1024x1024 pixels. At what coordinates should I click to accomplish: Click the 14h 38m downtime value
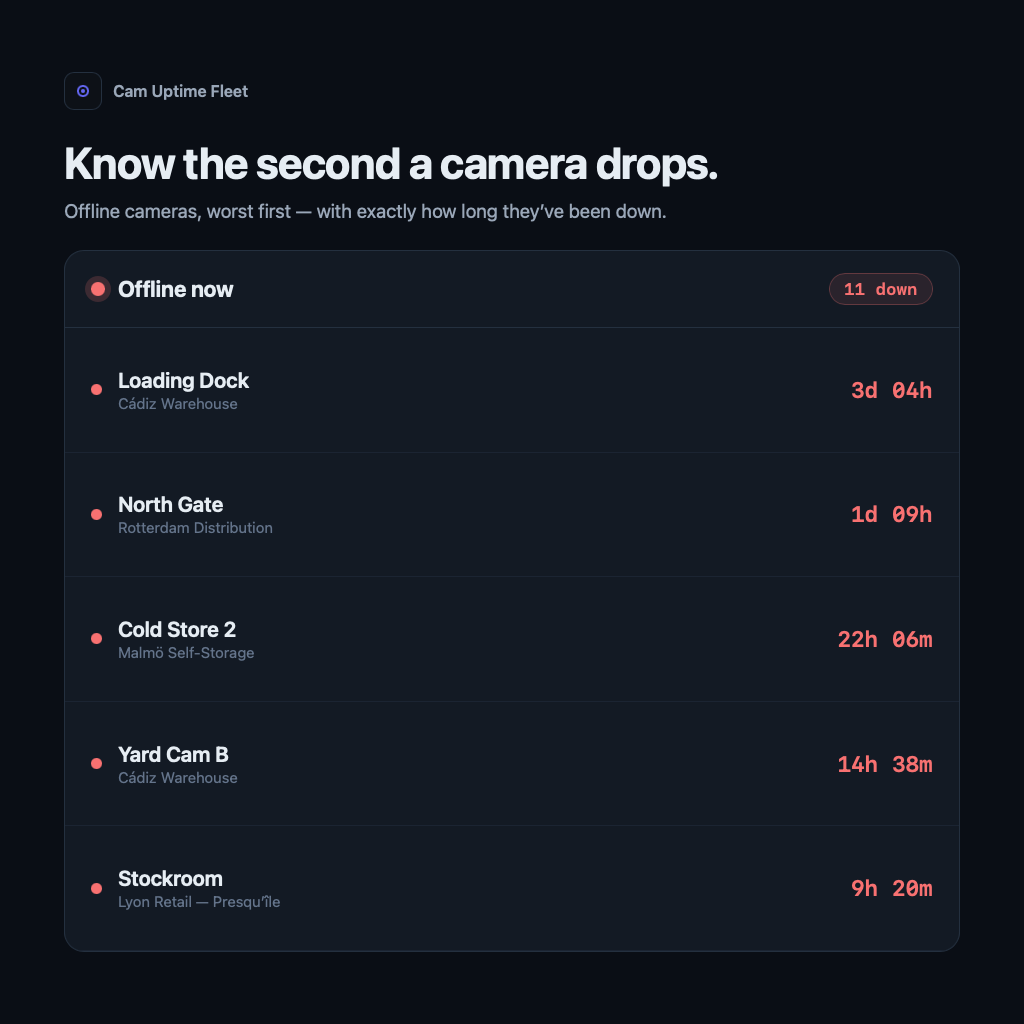pyautogui.click(x=885, y=764)
